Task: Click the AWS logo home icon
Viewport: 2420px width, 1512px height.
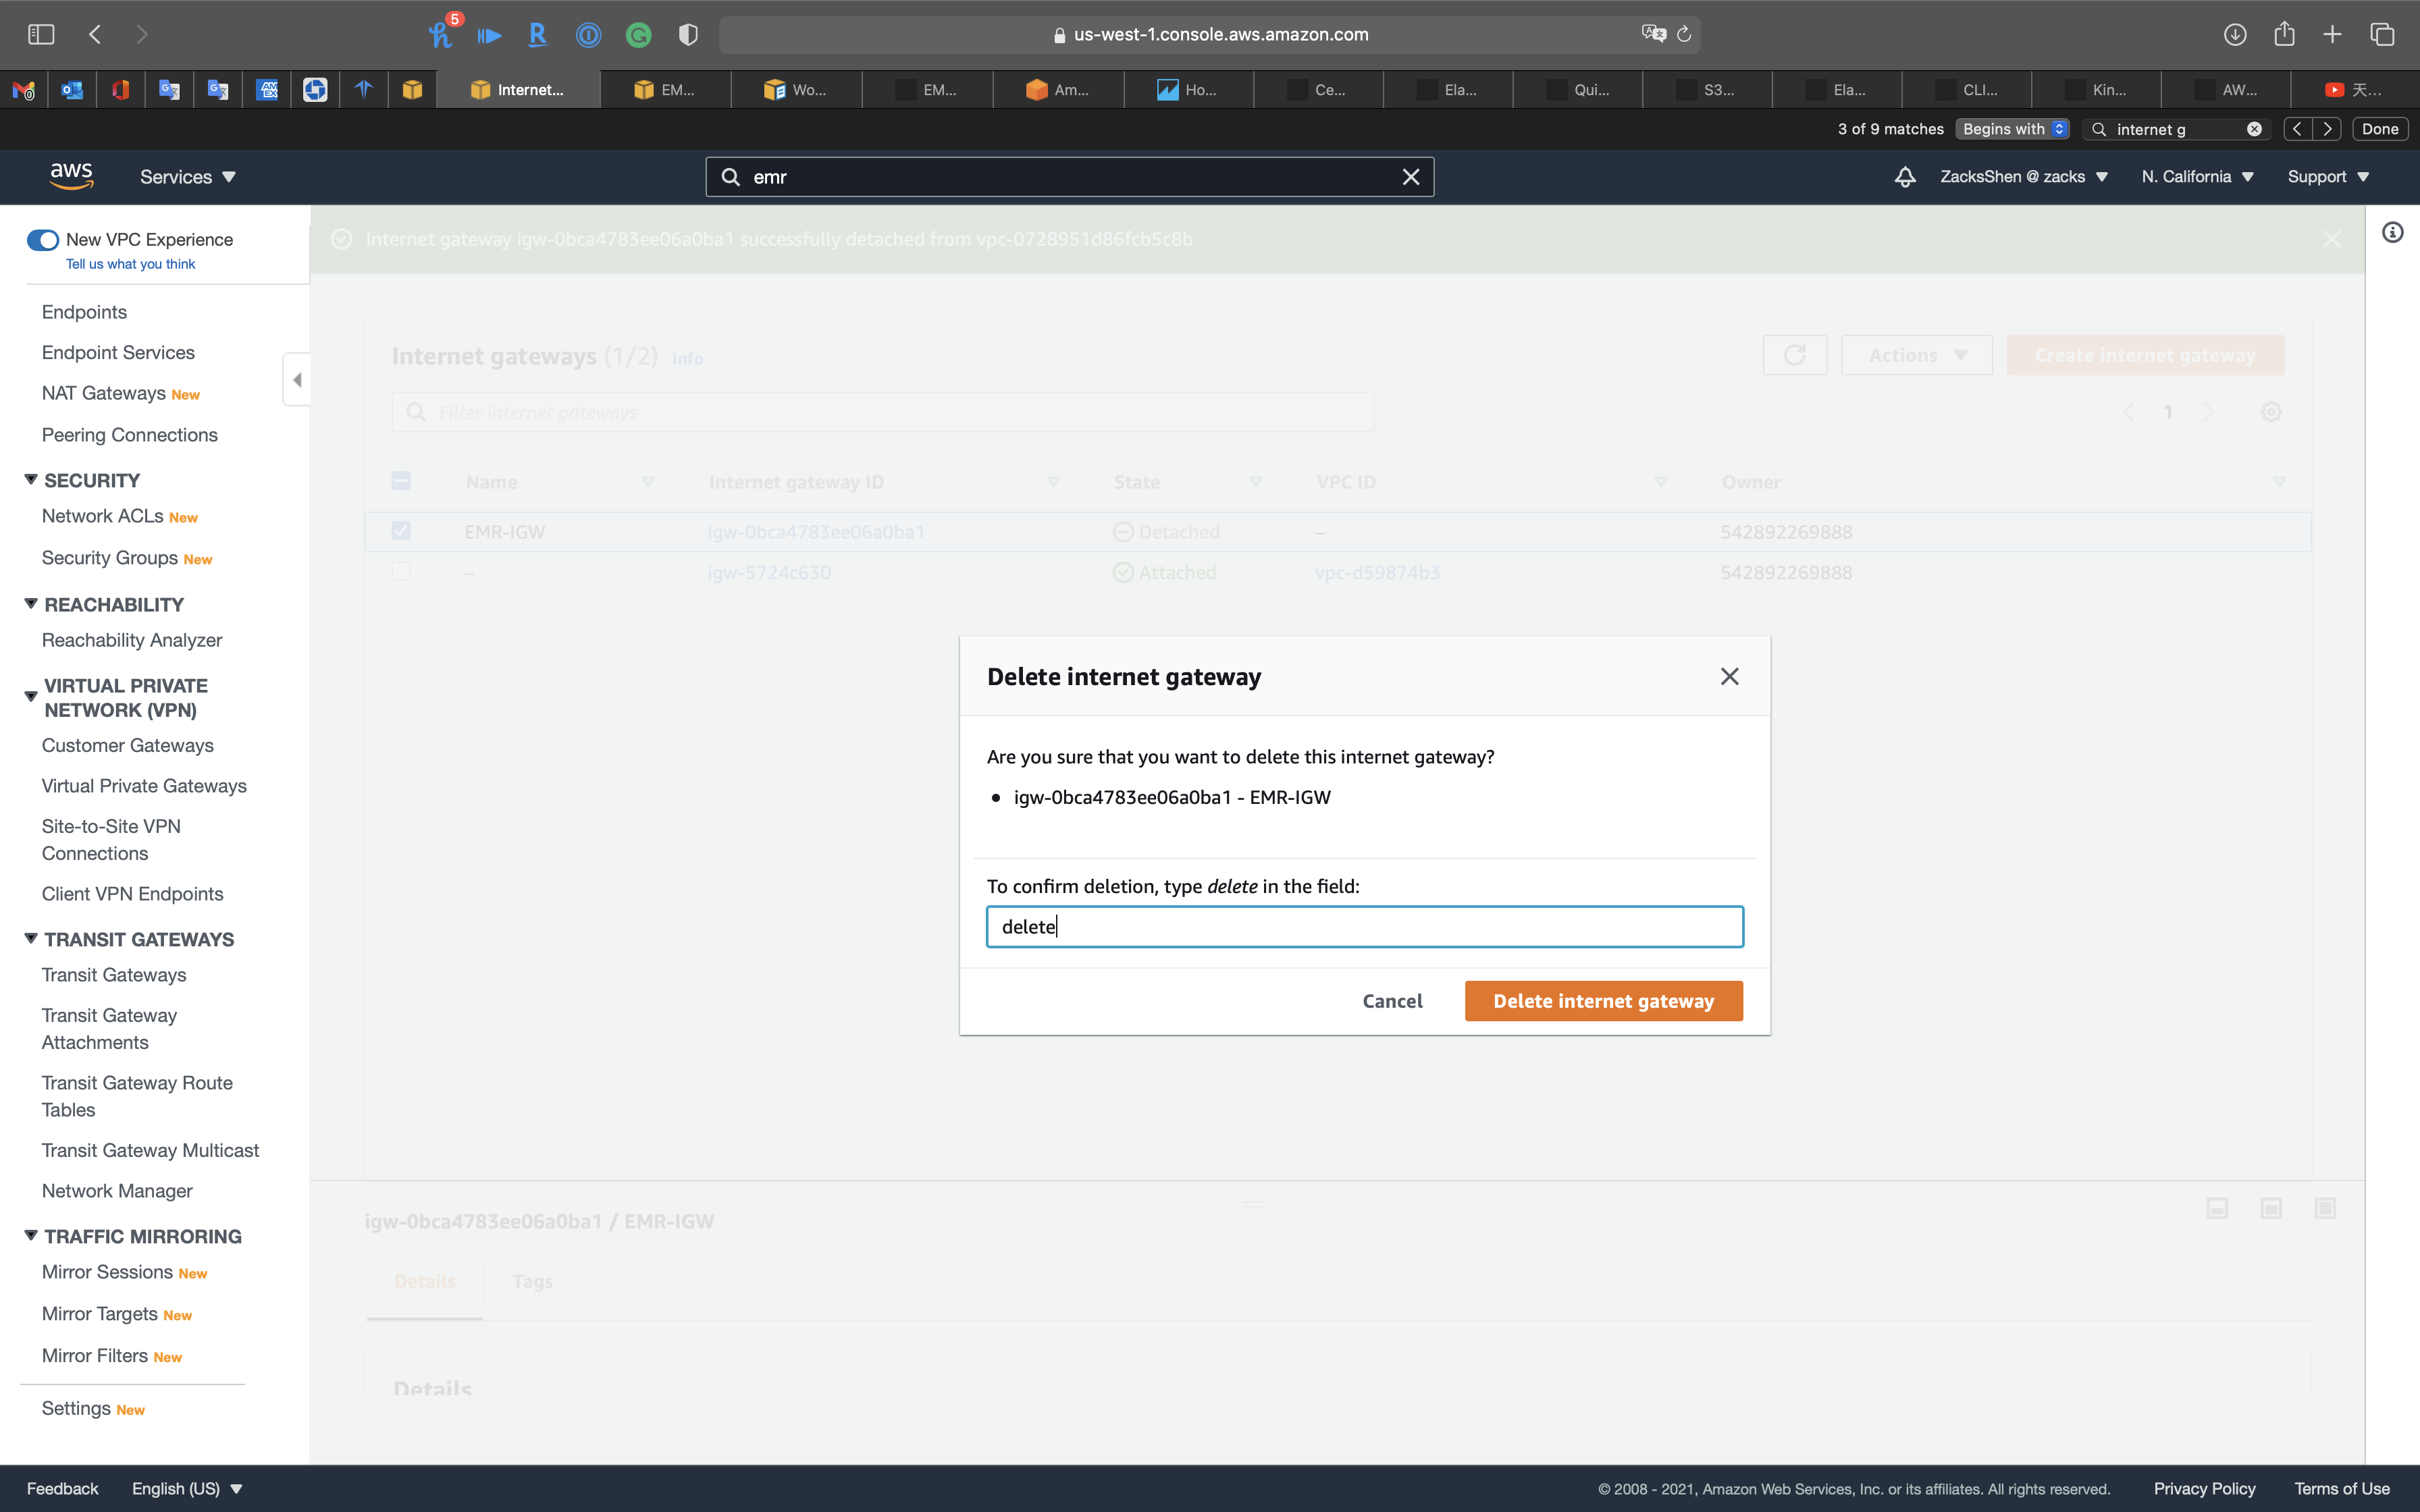Action: [71, 176]
